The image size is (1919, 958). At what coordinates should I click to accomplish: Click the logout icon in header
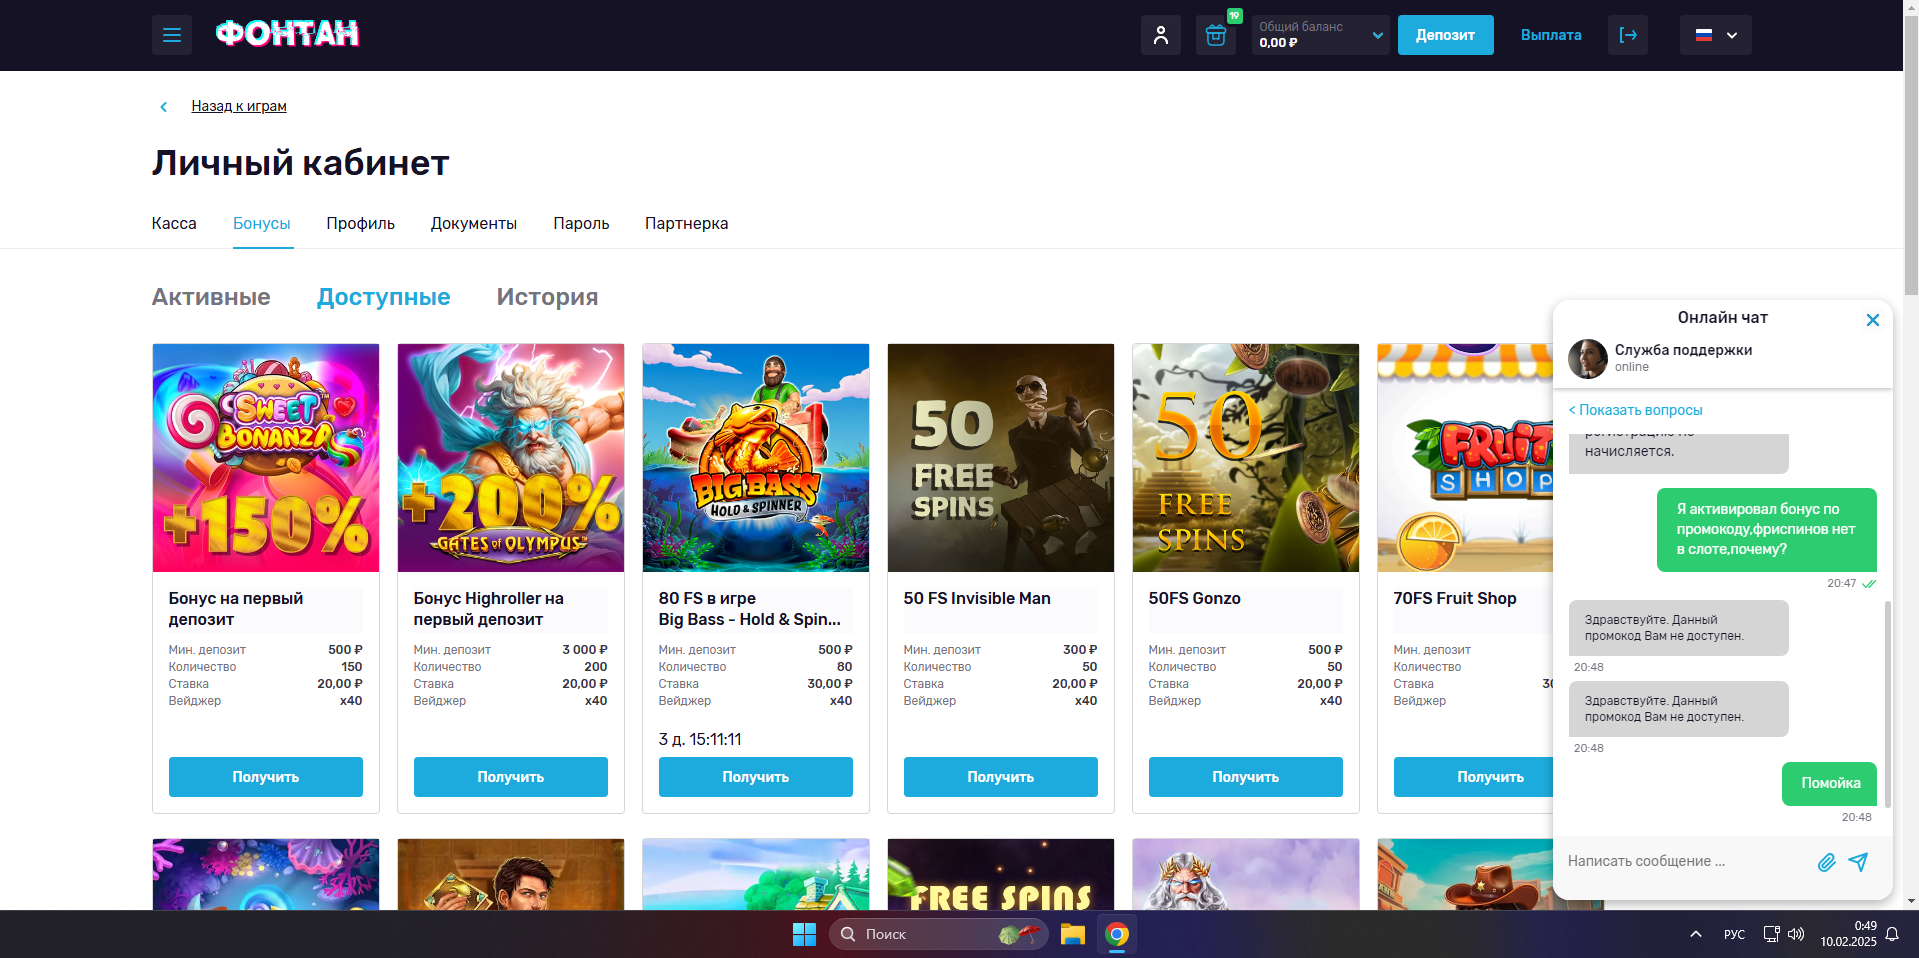(x=1628, y=35)
